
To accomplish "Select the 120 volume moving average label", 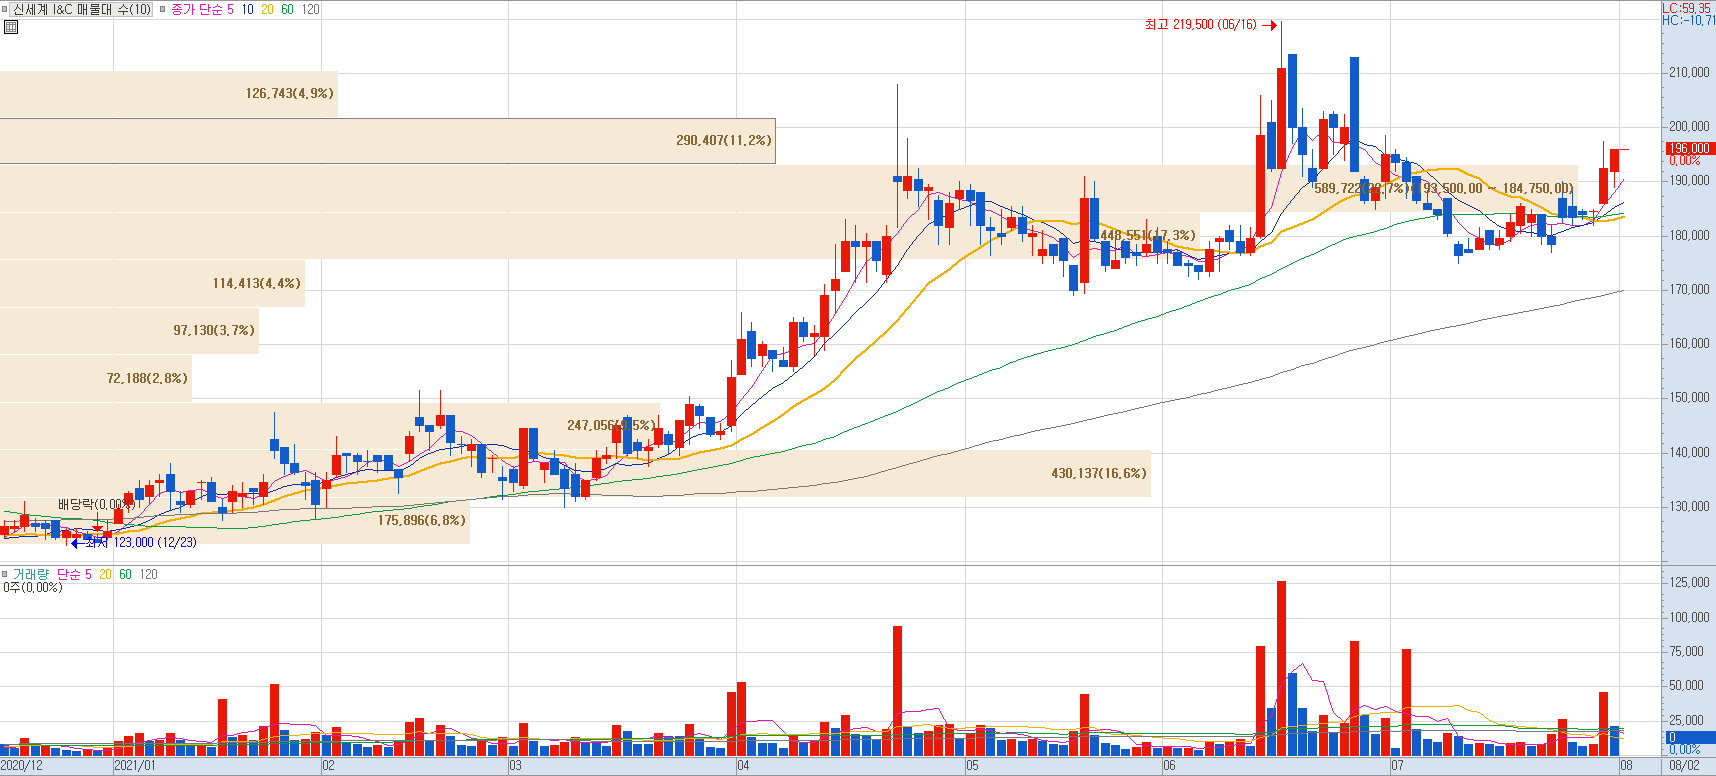I will (x=148, y=574).
